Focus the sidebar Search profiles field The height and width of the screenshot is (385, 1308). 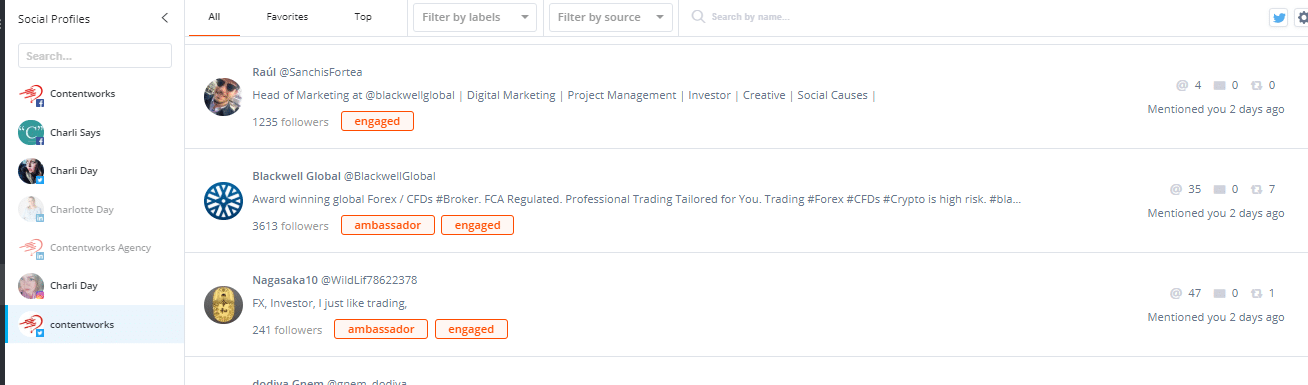click(94, 56)
